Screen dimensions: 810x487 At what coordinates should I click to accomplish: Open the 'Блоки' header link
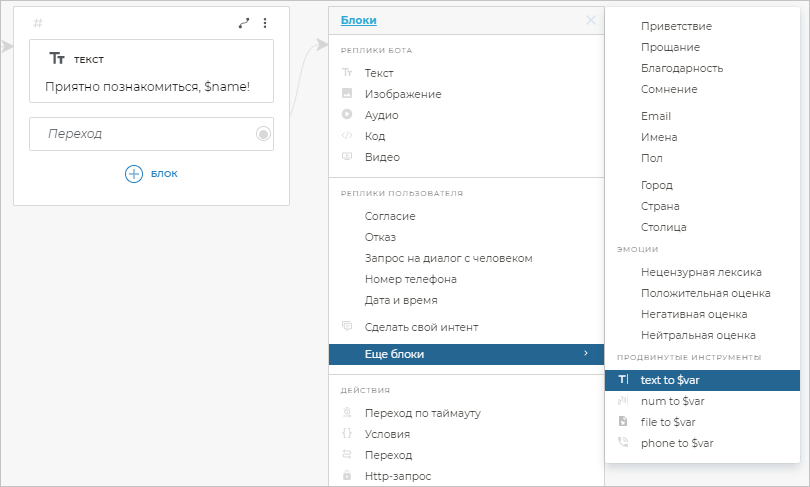[359, 20]
